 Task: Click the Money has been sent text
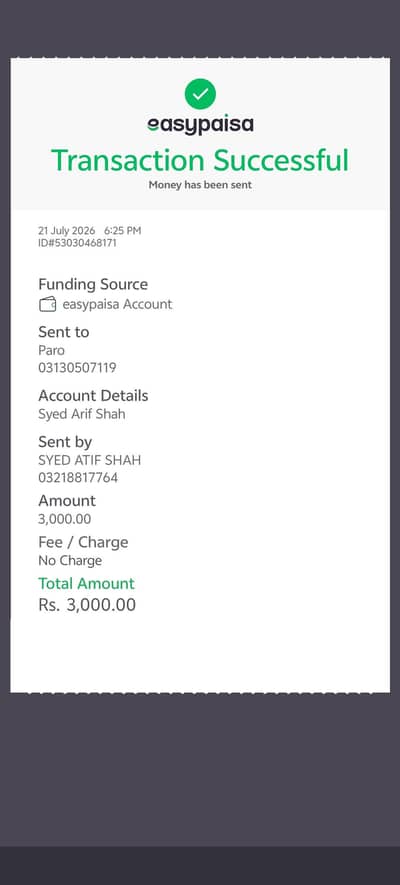click(x=200, y=185)
